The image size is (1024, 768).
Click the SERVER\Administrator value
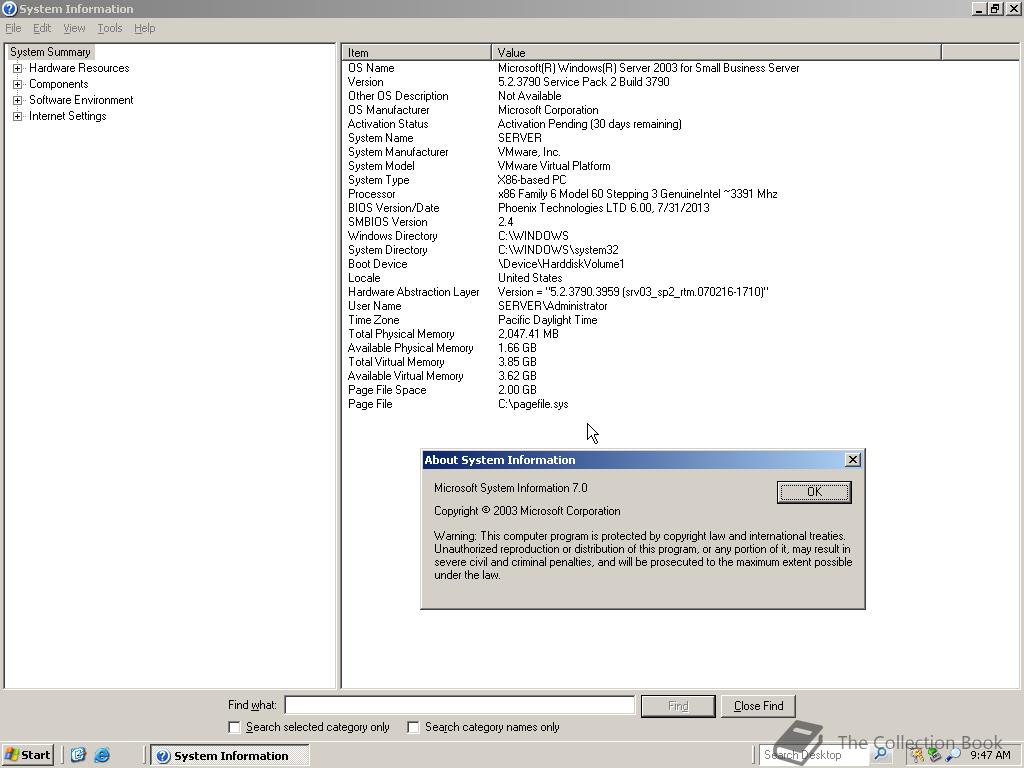pyautogui.click(x=552, y=306)
